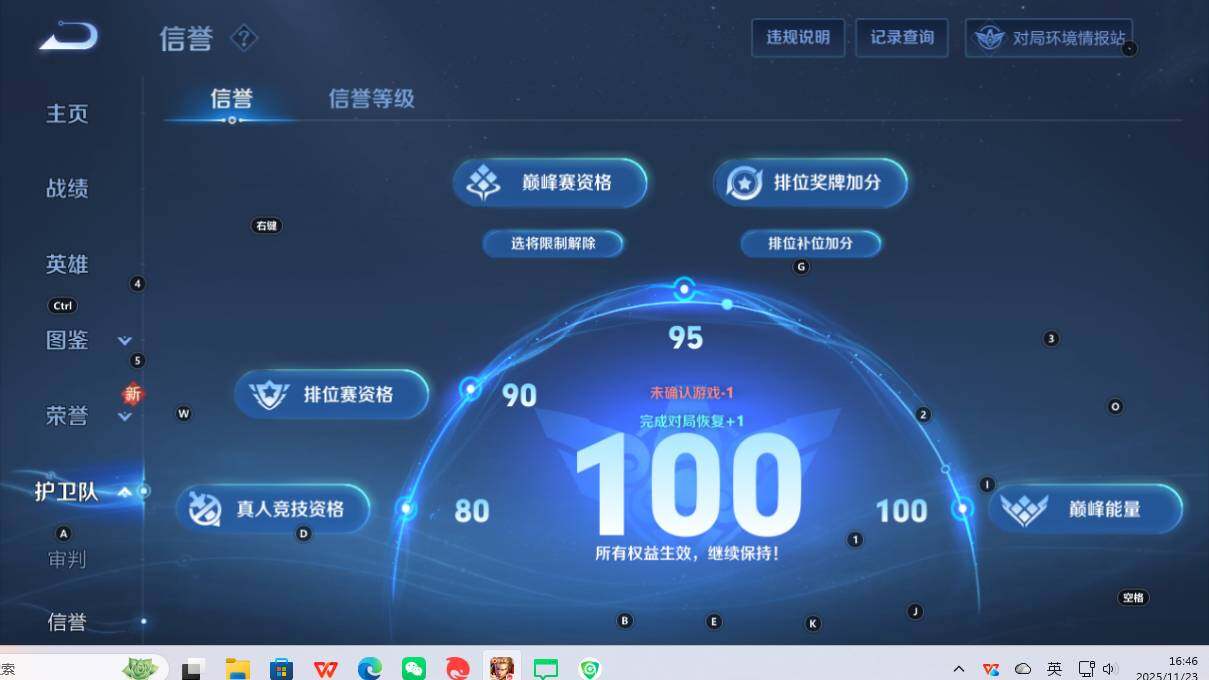Open the volume speaker tray icon
1209x680 pixels.
coord(1109,669)
